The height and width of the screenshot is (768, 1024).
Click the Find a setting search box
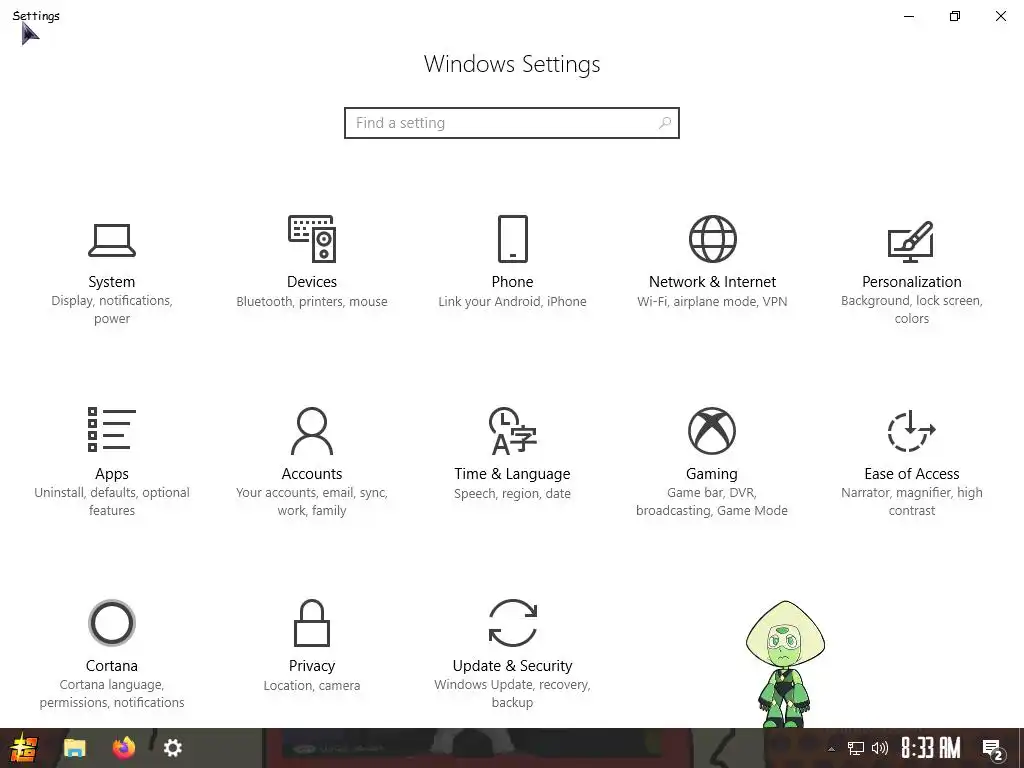tap(512, 123)
